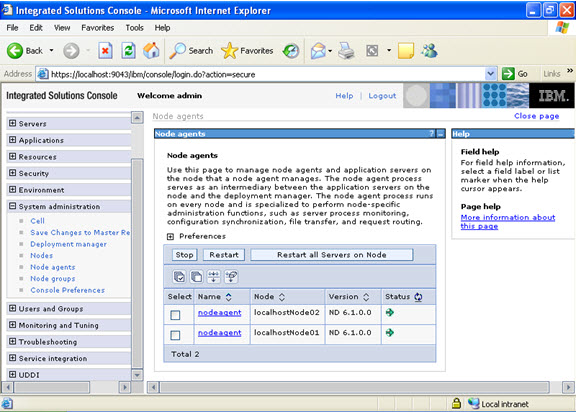
Task: Click the clear filter icon
Action: (231, 277)
